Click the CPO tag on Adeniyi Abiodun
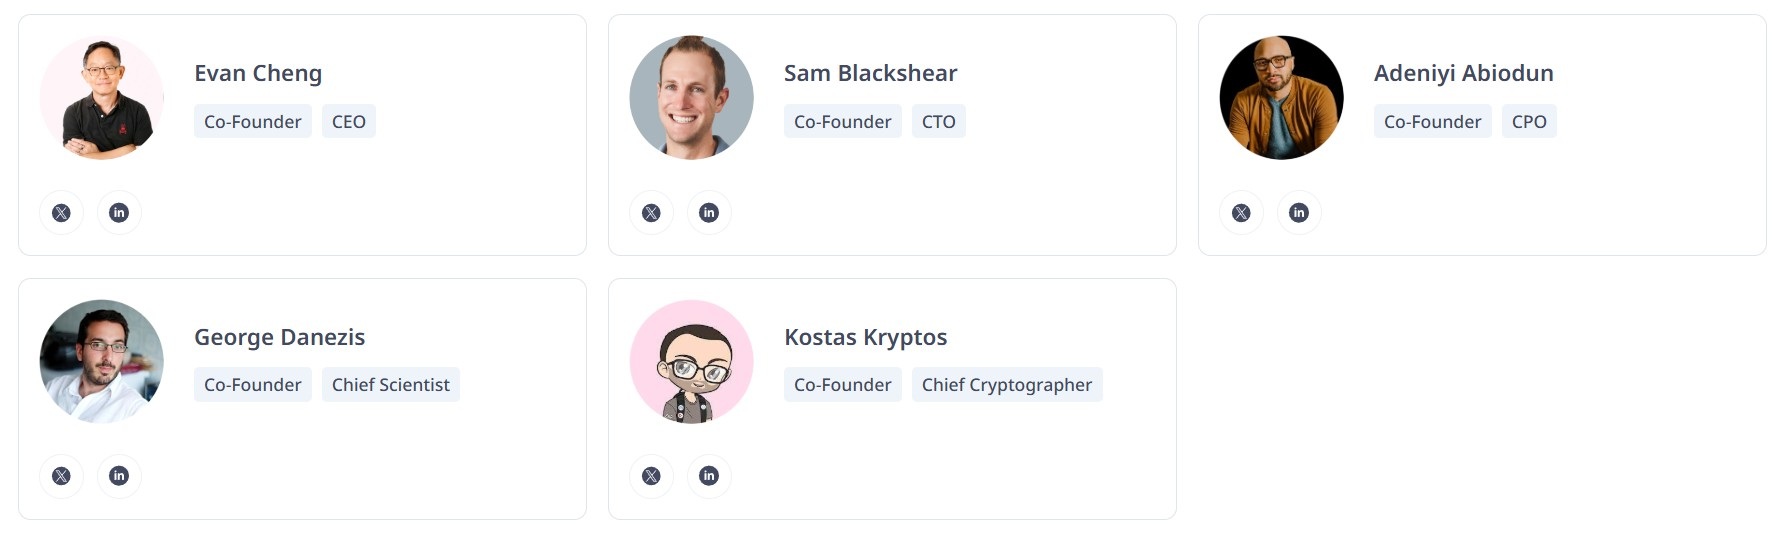 coord(1529,121)
